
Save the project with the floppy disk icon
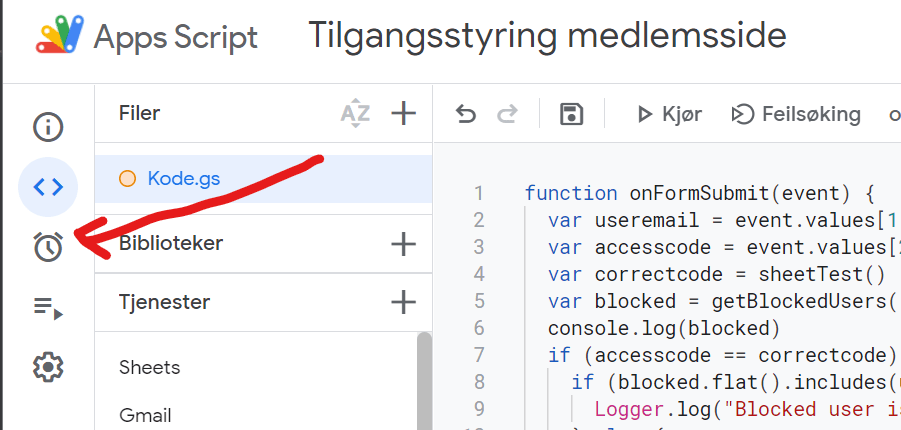571,114
